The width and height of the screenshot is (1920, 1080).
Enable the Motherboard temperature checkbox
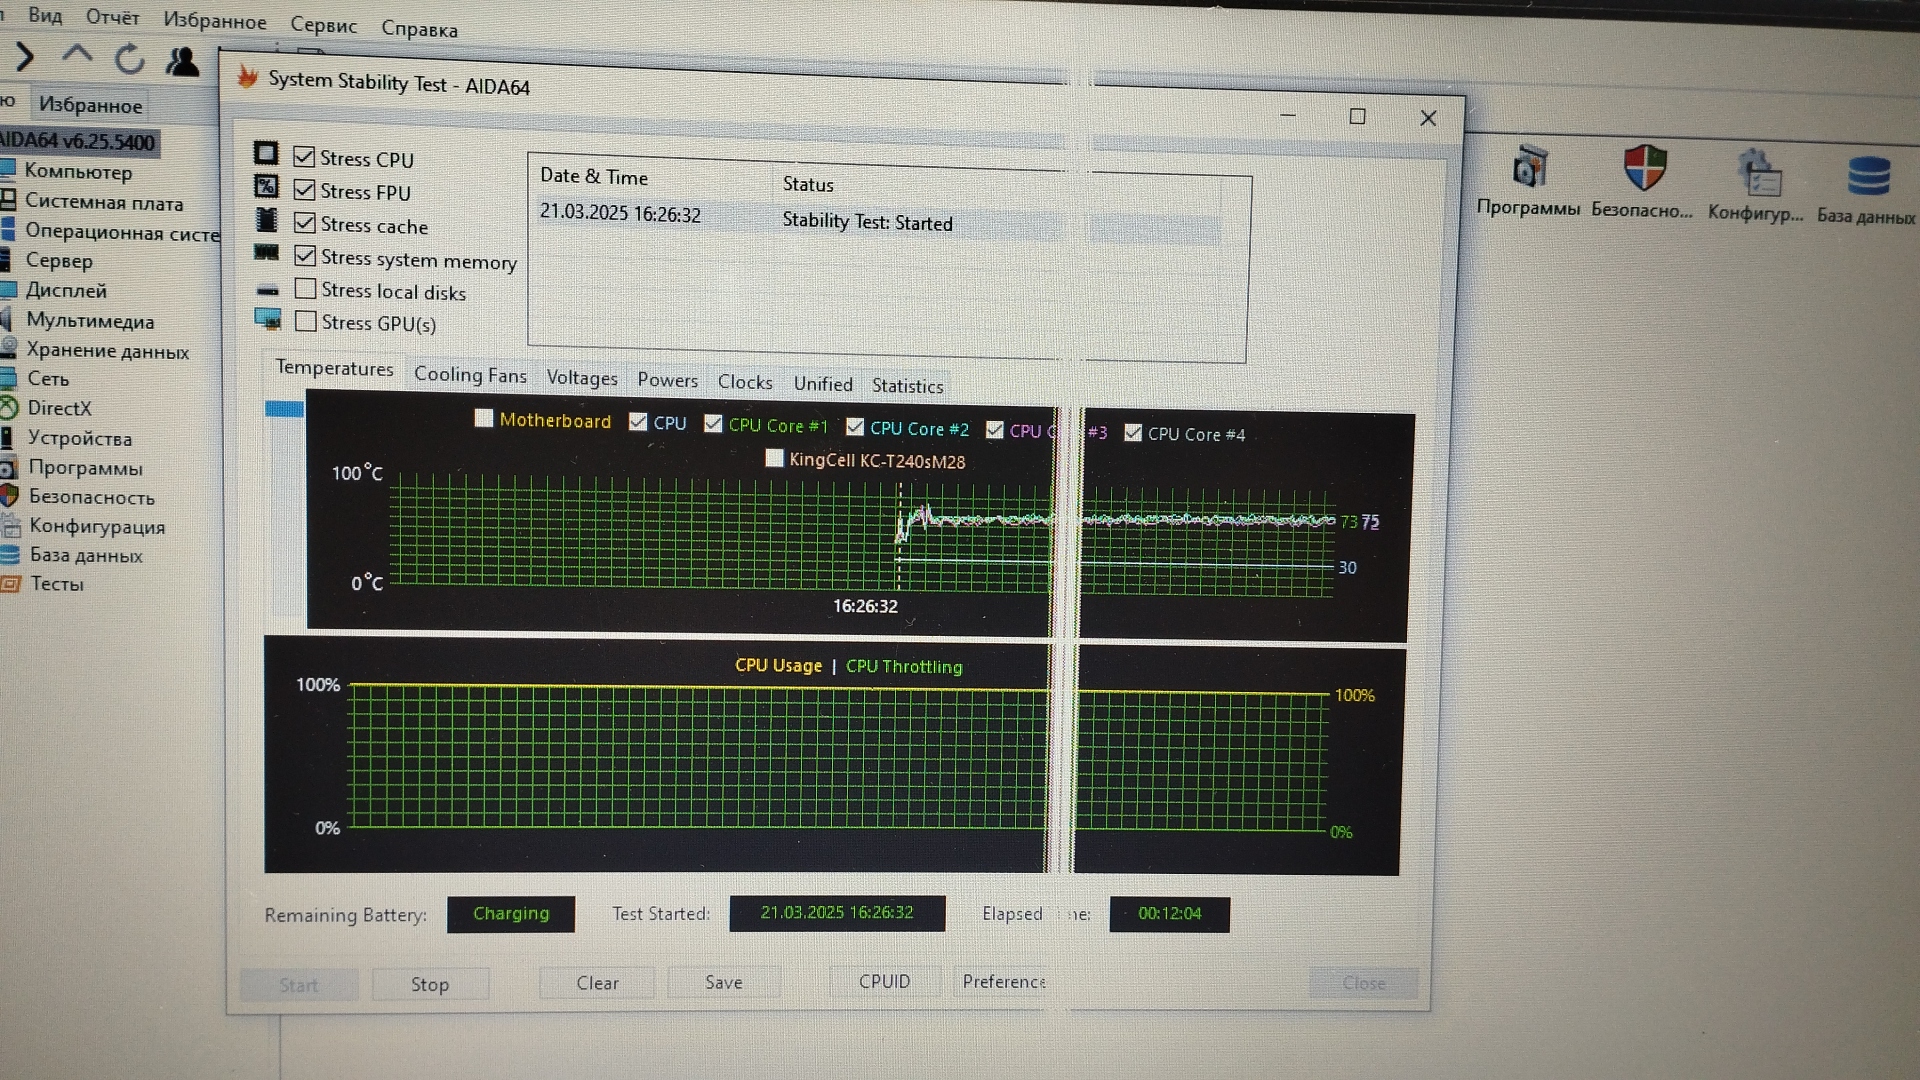click(x=484, y=419)
